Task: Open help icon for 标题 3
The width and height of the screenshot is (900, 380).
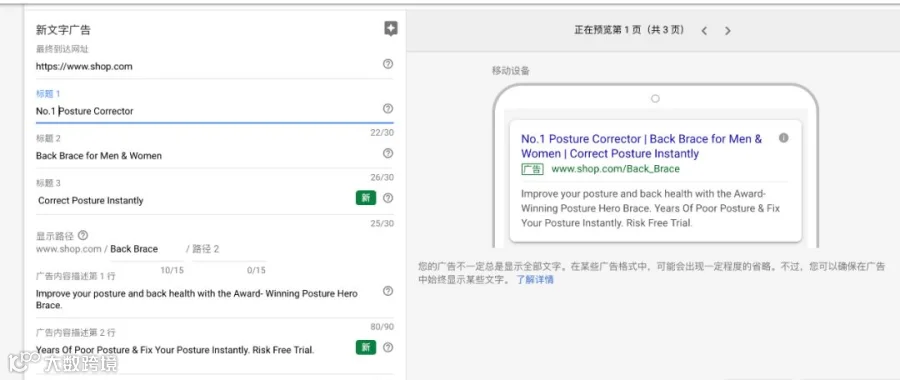Action: tap(388, 198)
